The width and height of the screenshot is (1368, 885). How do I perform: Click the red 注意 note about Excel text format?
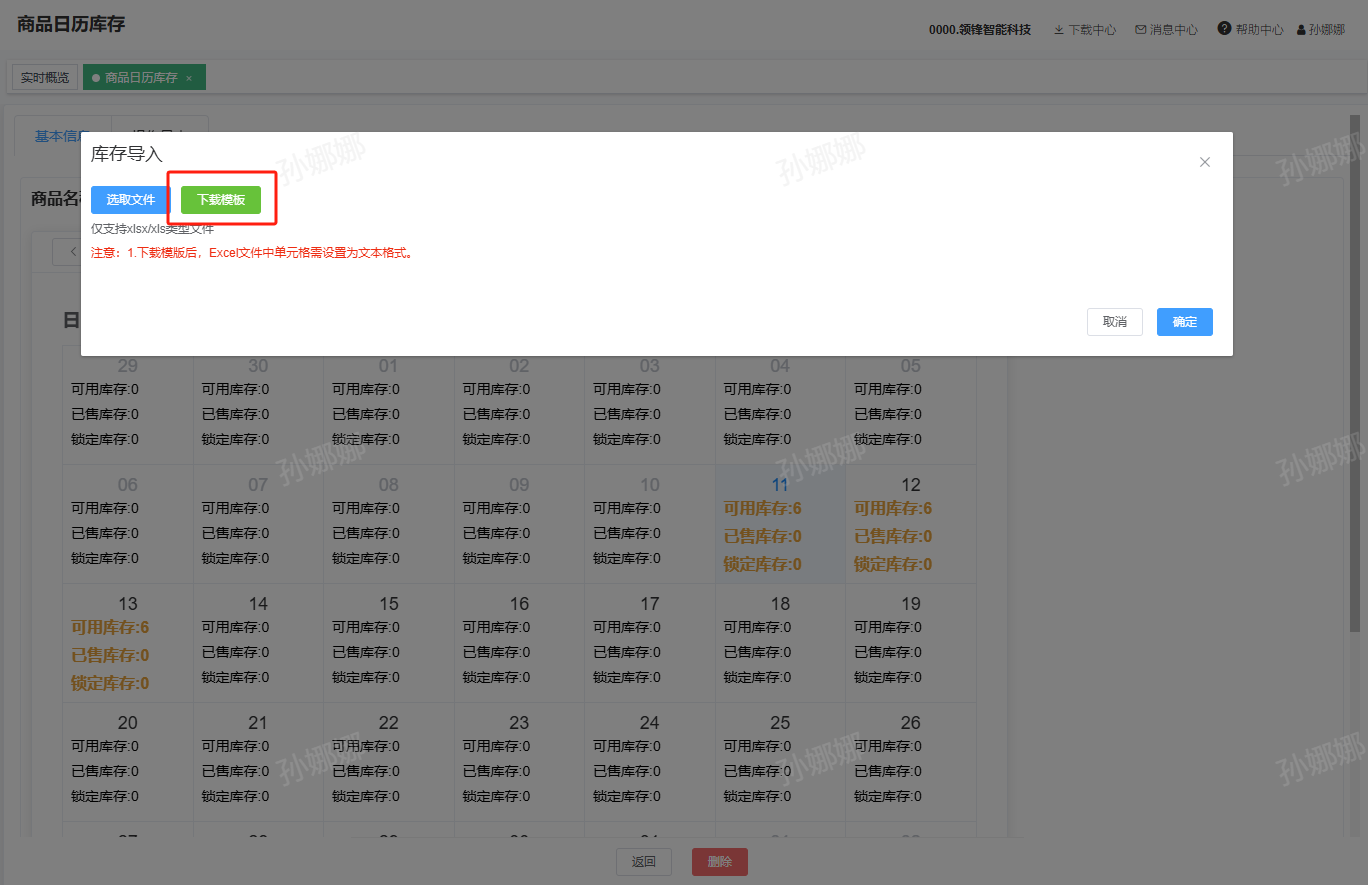[252, 253]
